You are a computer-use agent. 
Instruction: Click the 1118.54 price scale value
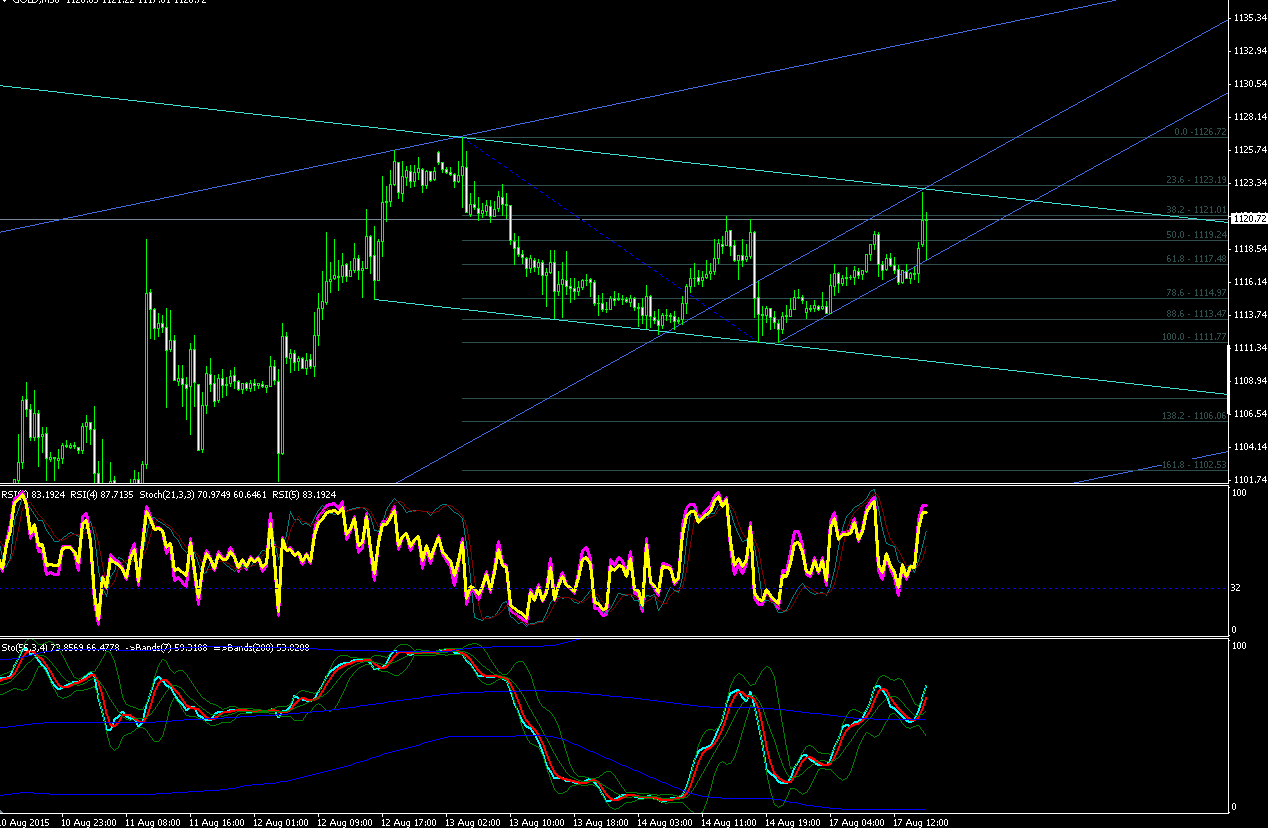1251,248
